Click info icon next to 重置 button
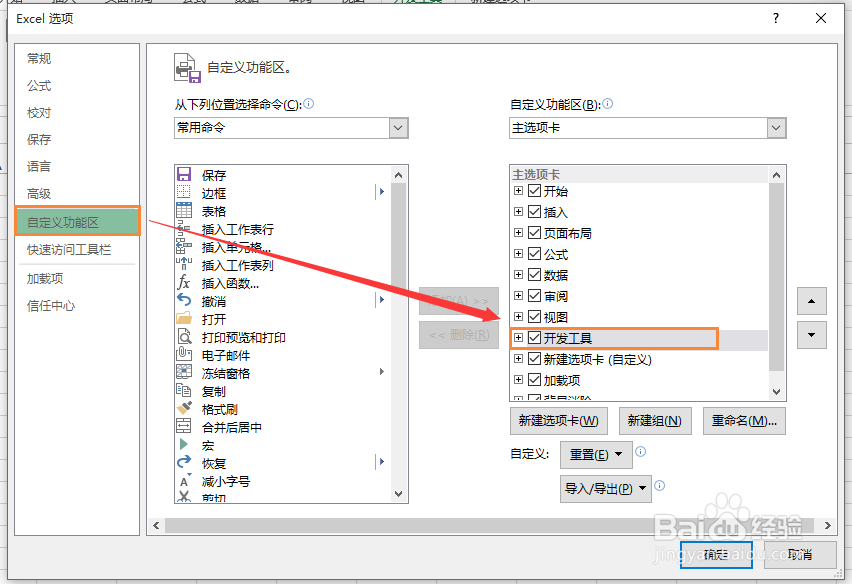This screenshot has width=852, height=584. point(641,451)
